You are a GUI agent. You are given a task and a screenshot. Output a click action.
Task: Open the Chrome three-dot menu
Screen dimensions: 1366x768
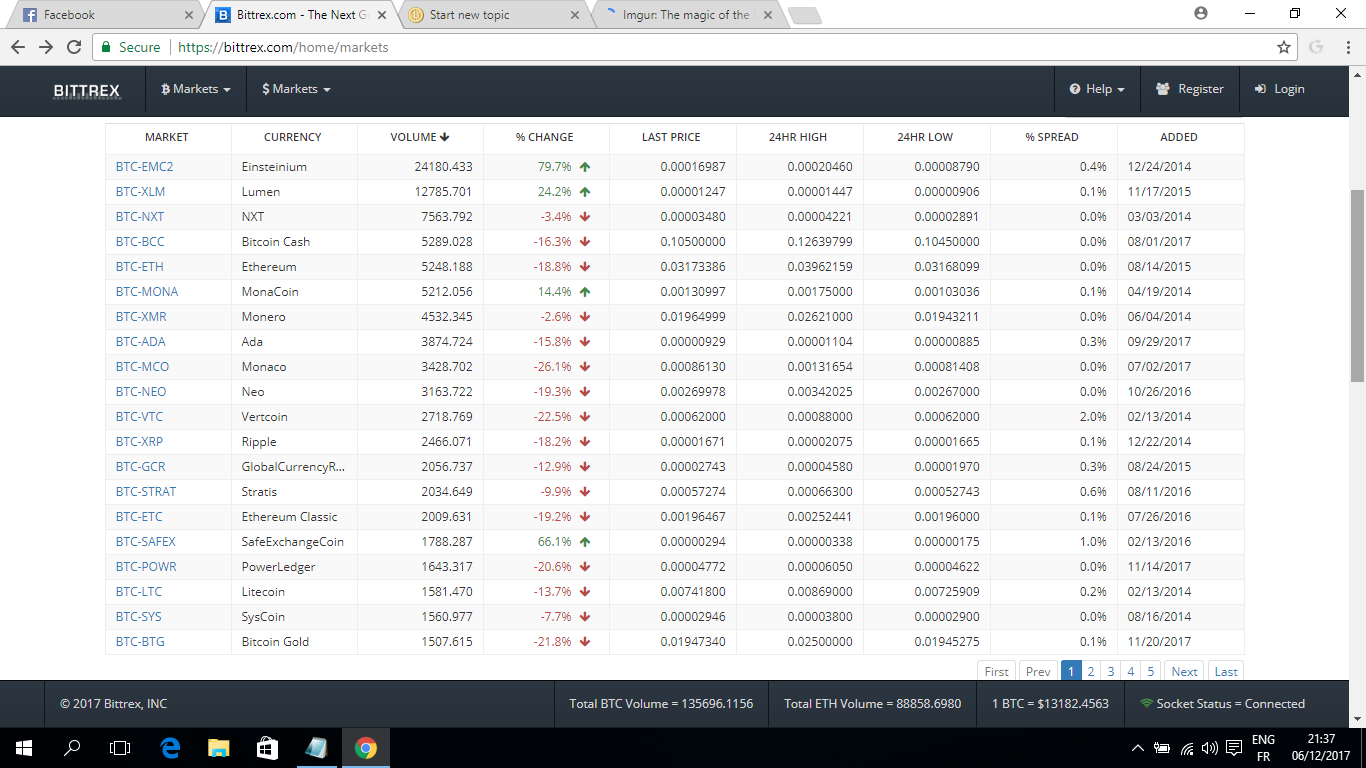[x=1347, y=47]
